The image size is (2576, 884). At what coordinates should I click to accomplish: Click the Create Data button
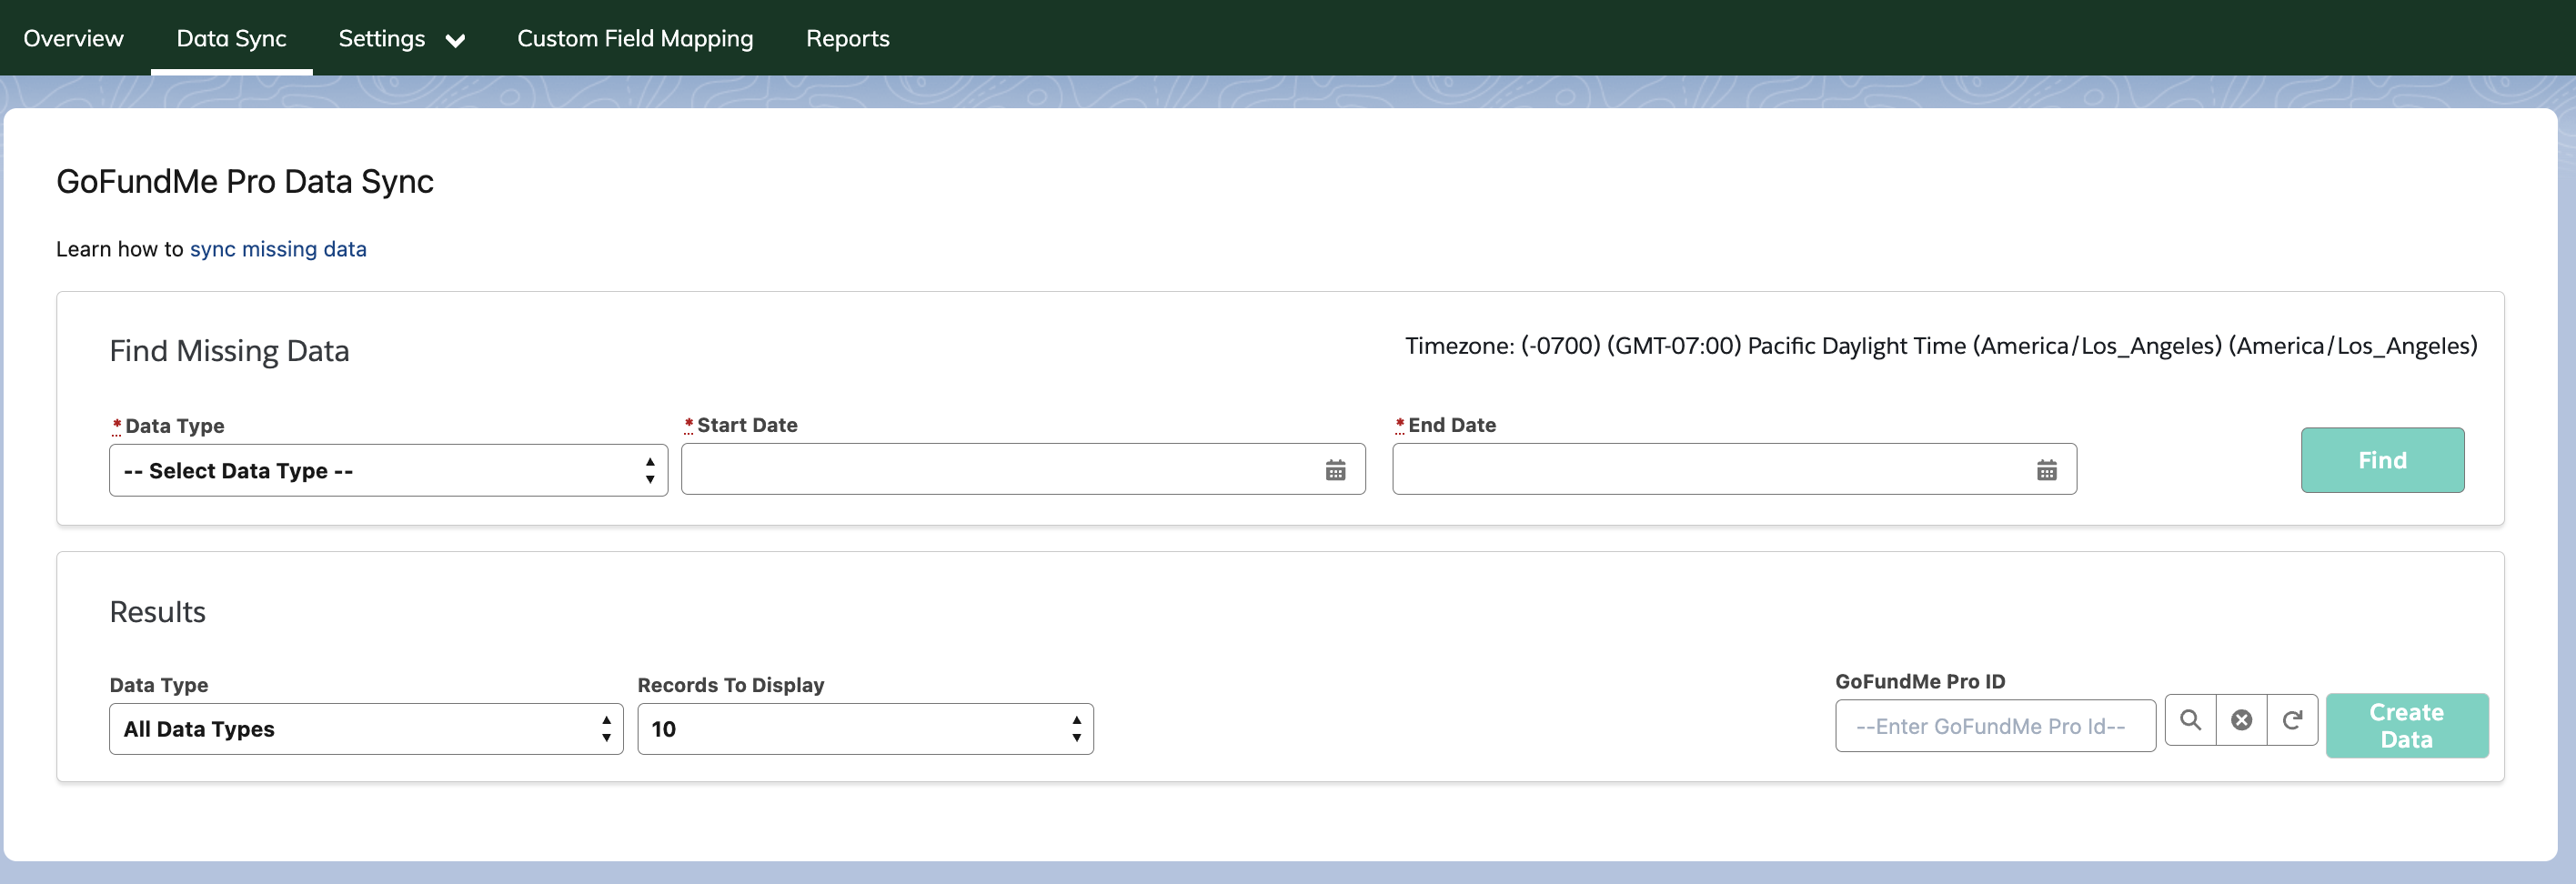coord(2407,726)
